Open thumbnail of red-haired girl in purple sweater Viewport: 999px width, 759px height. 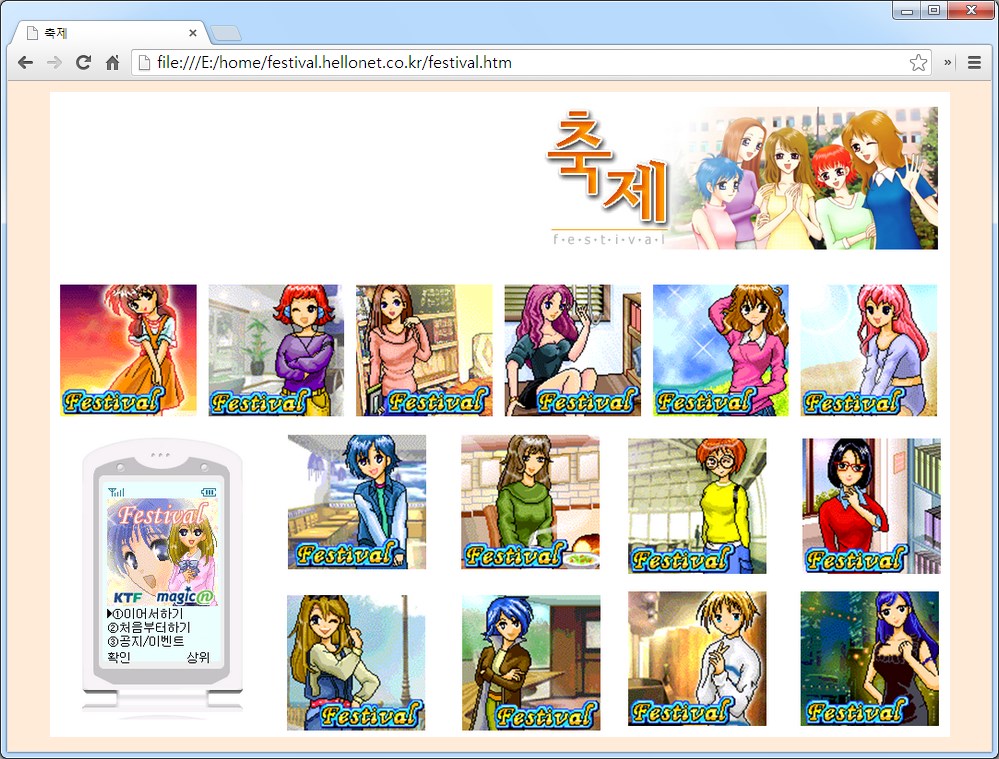click(276, 350)
